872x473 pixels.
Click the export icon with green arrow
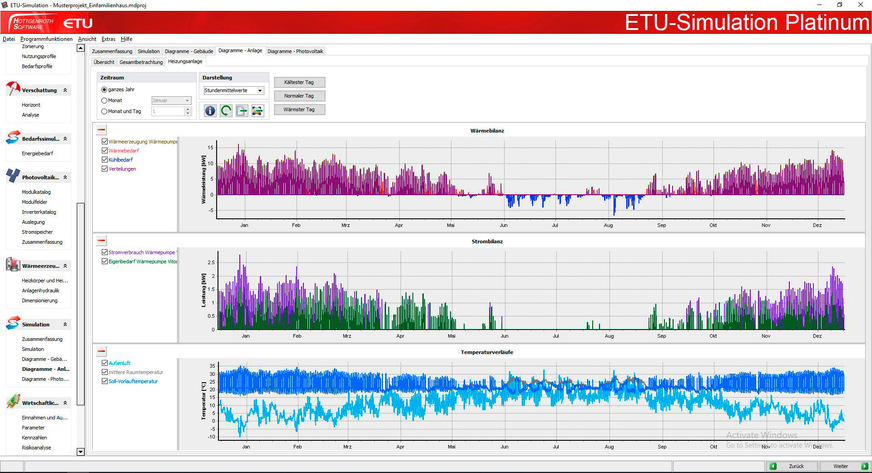coord(242,111)
